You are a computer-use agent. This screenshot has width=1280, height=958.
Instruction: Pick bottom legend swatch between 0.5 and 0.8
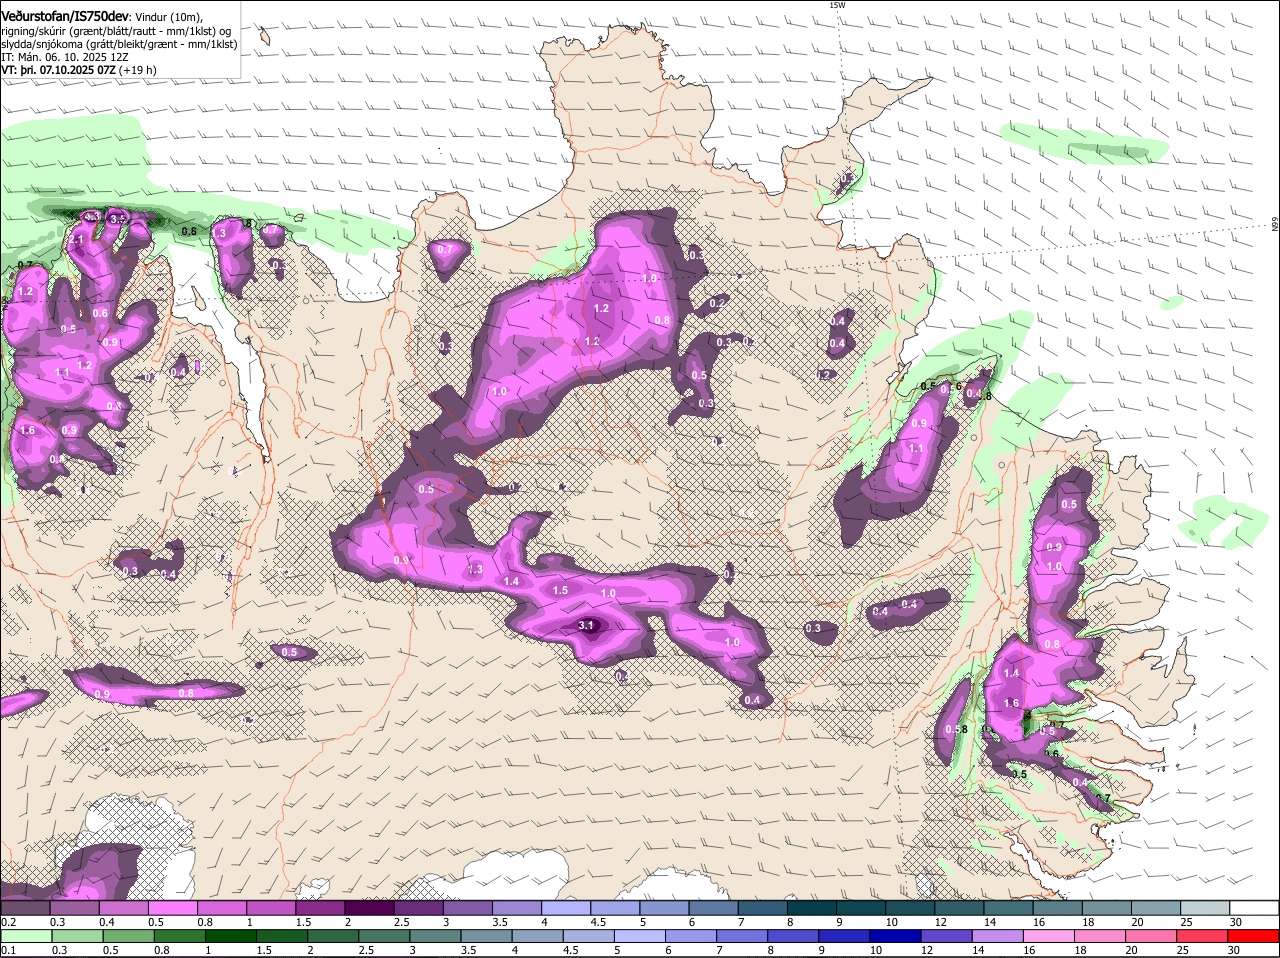click(x=128, y=936)
